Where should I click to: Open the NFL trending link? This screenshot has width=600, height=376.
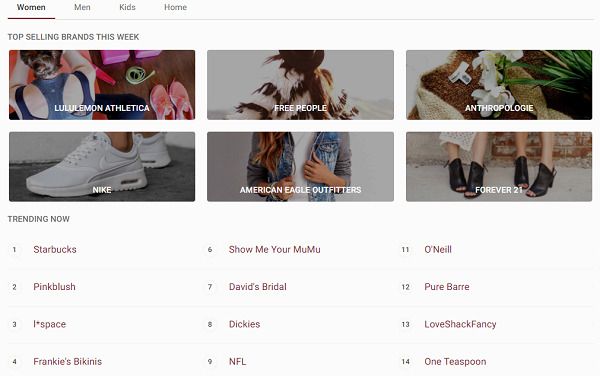[237, 362]
